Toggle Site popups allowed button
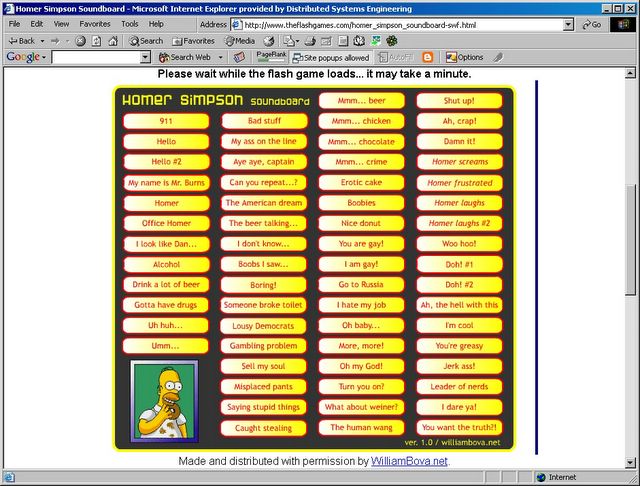The image size is (640, 486). point(331,58)
